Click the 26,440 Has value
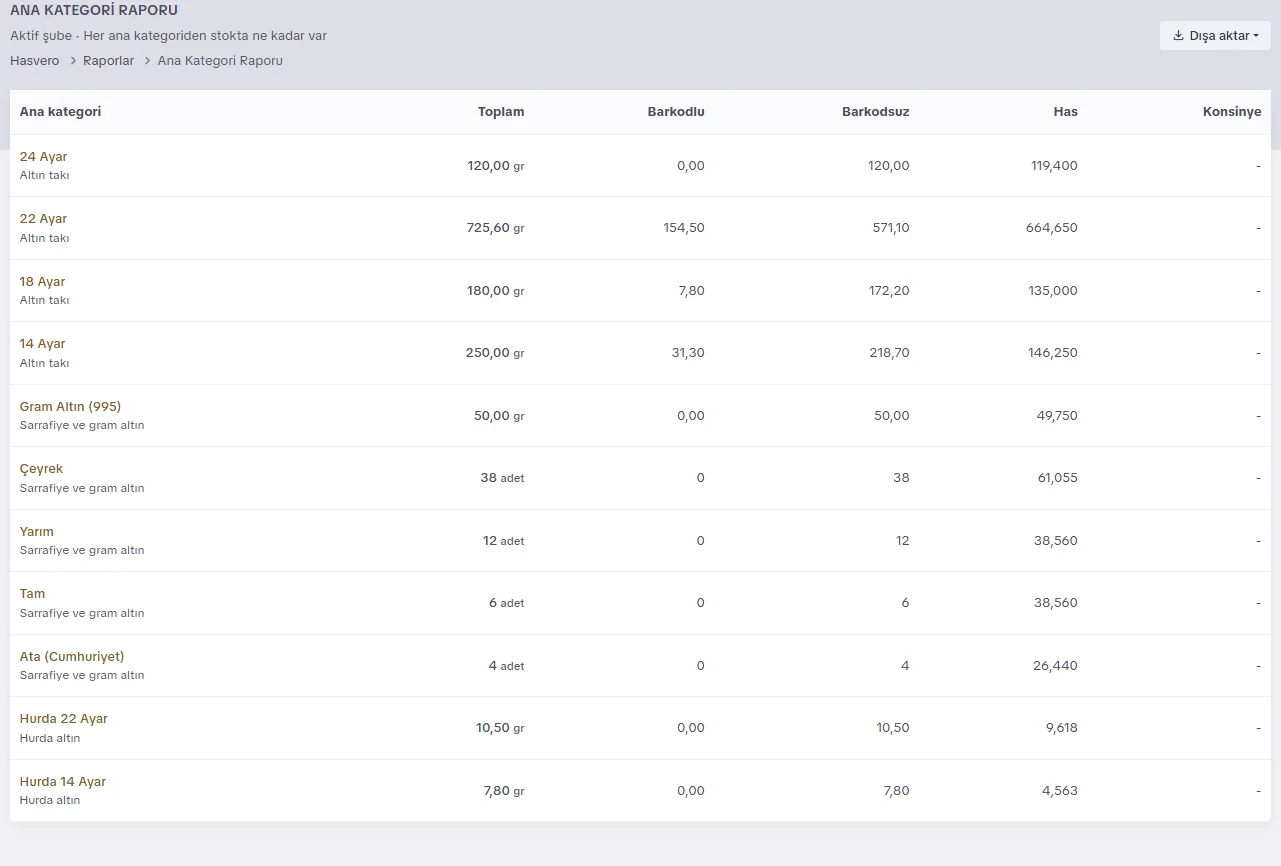This screenshot has height=866, width=1281. tap(1056, 666)
